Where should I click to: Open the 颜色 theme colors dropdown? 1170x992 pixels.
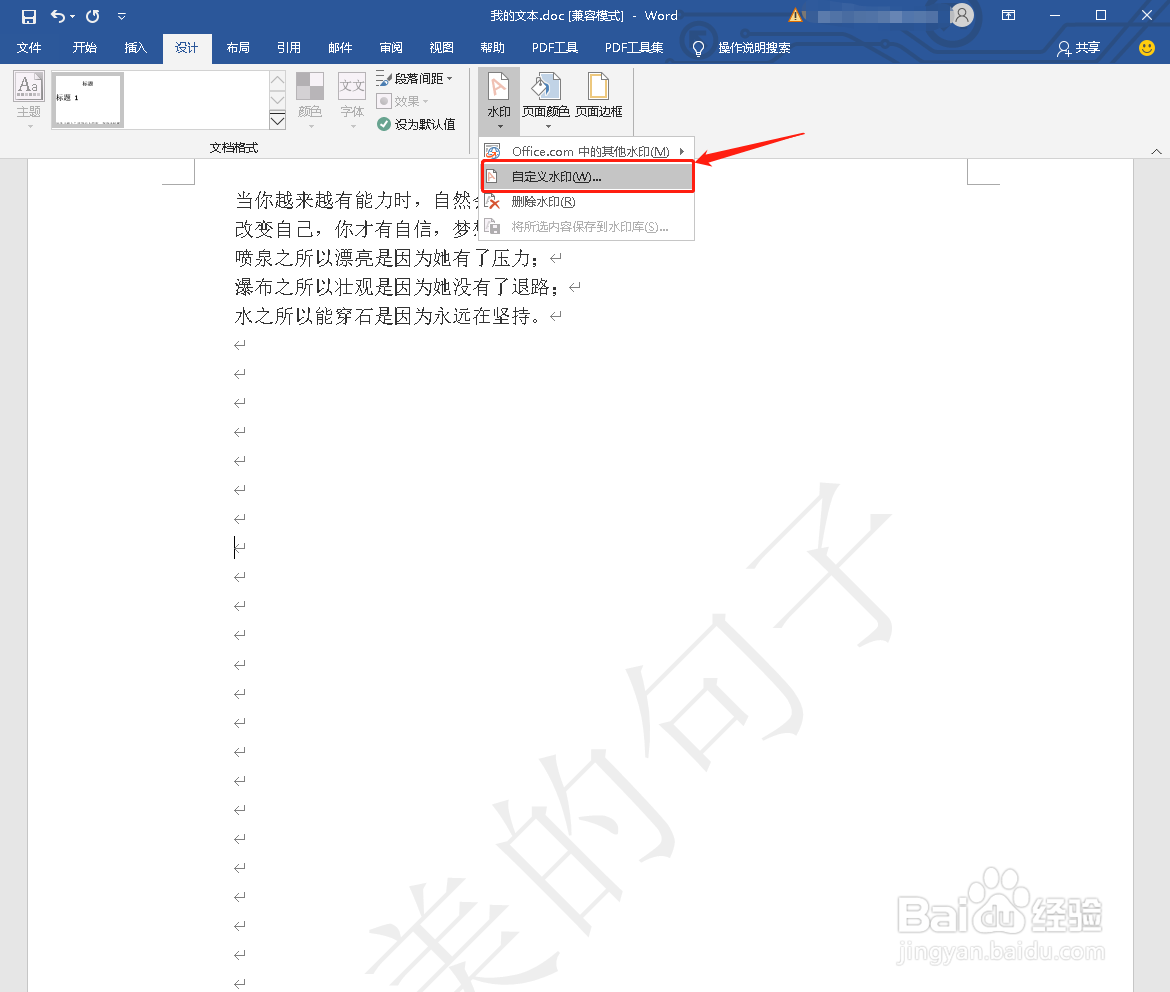point(310,99)
